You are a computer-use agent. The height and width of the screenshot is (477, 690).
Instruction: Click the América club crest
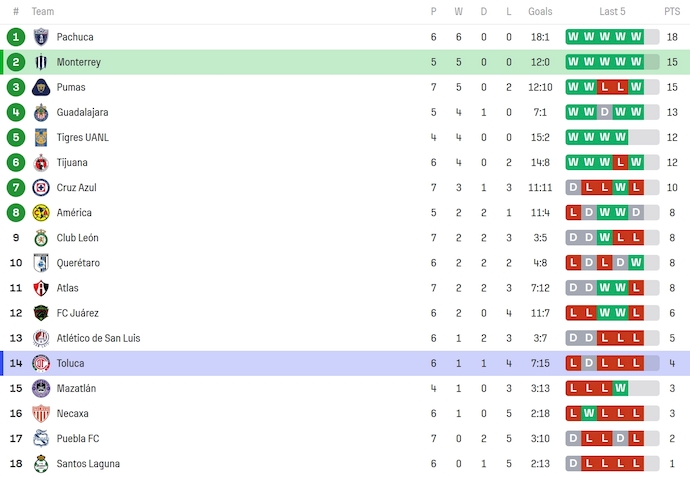(41, 212)
